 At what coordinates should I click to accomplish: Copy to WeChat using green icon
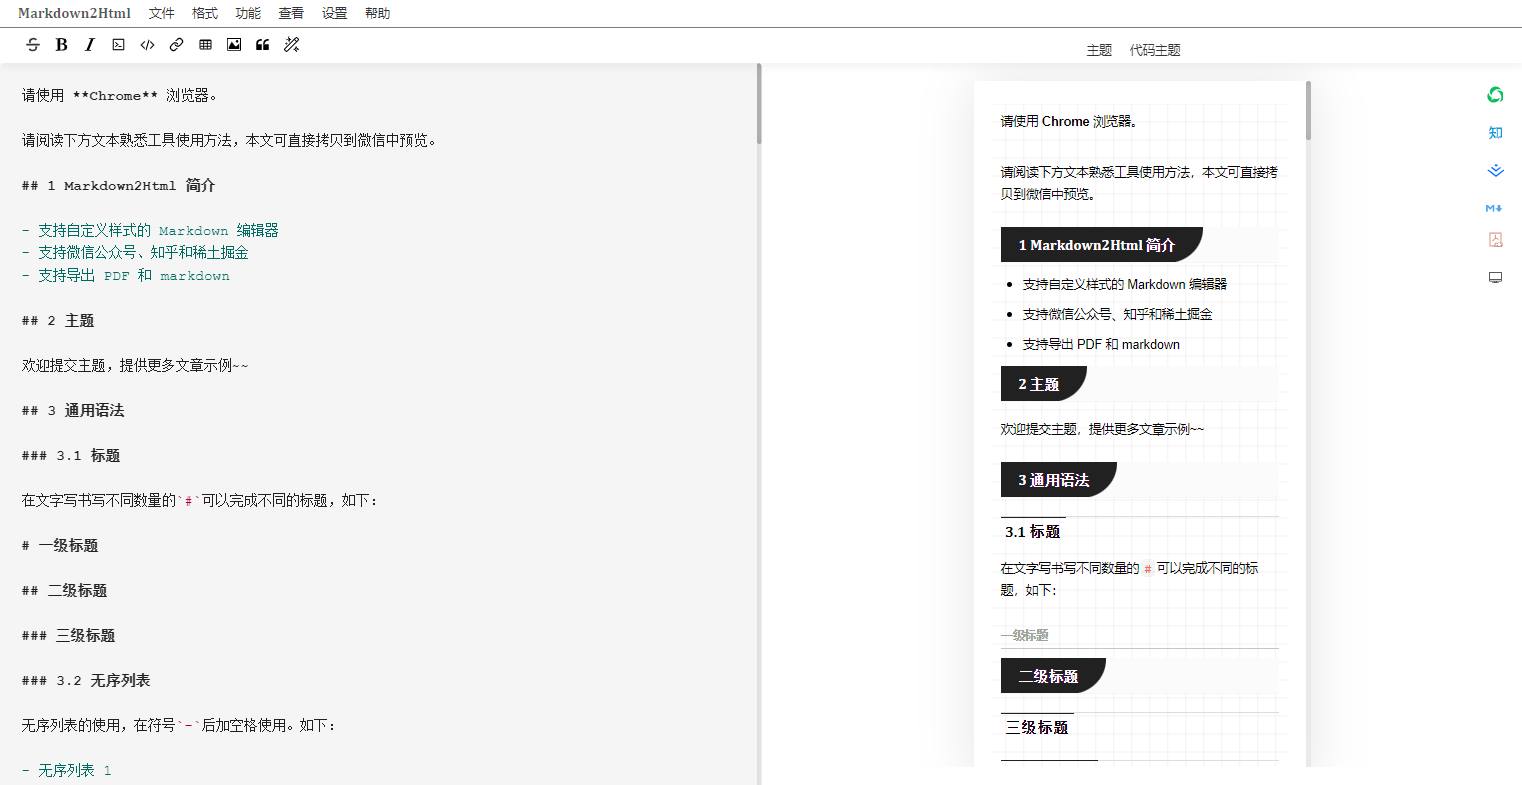click(1495, 95)
